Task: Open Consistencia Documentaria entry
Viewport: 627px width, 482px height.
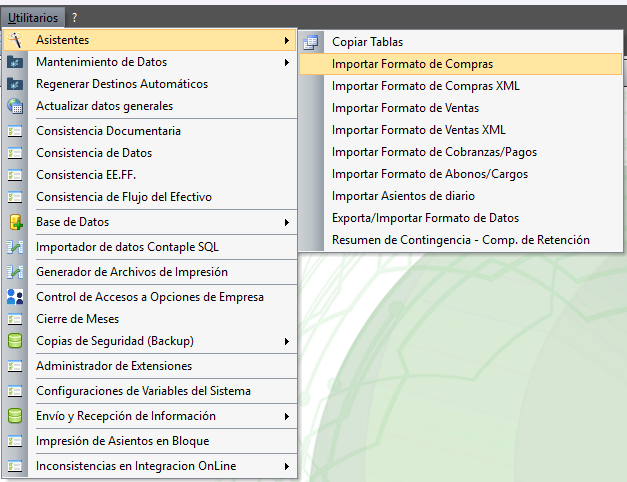Action: point(150,131)
